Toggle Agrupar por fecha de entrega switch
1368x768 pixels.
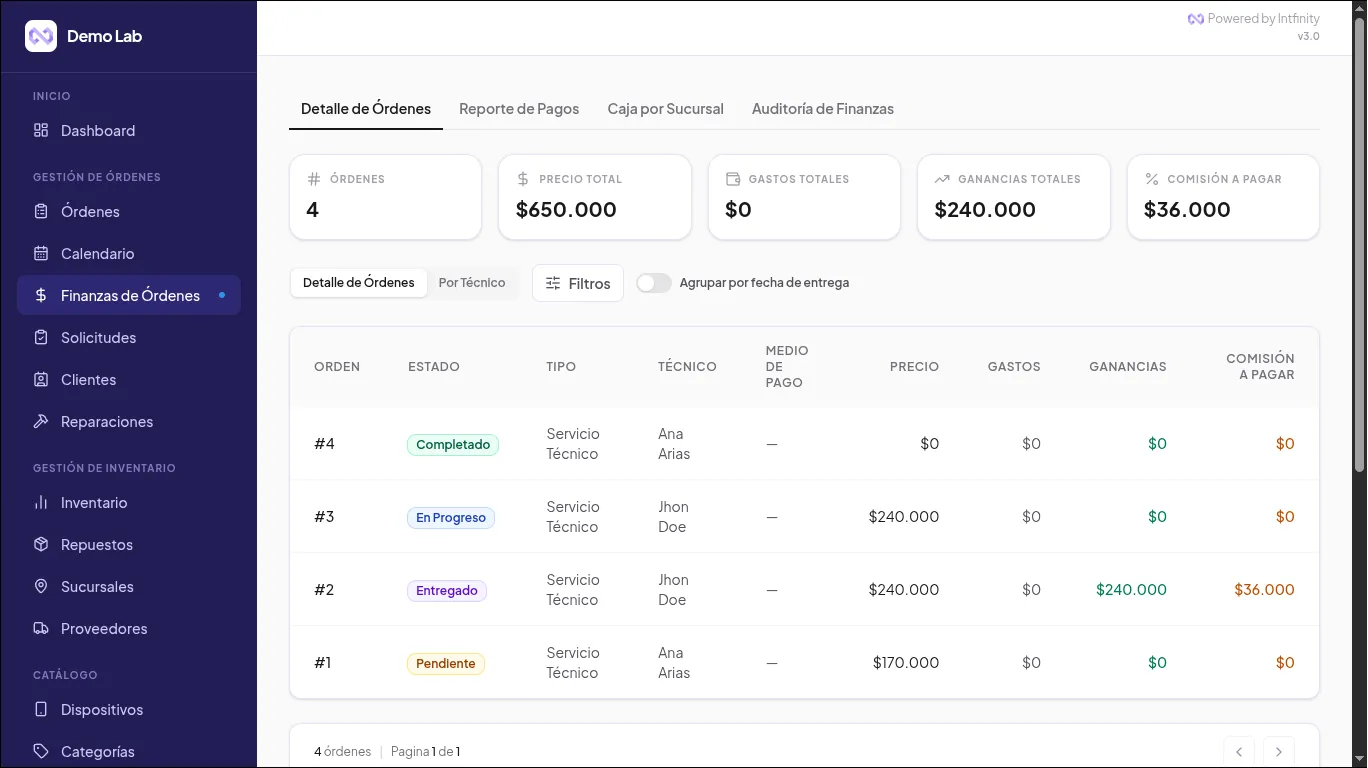tap(654, 283)
